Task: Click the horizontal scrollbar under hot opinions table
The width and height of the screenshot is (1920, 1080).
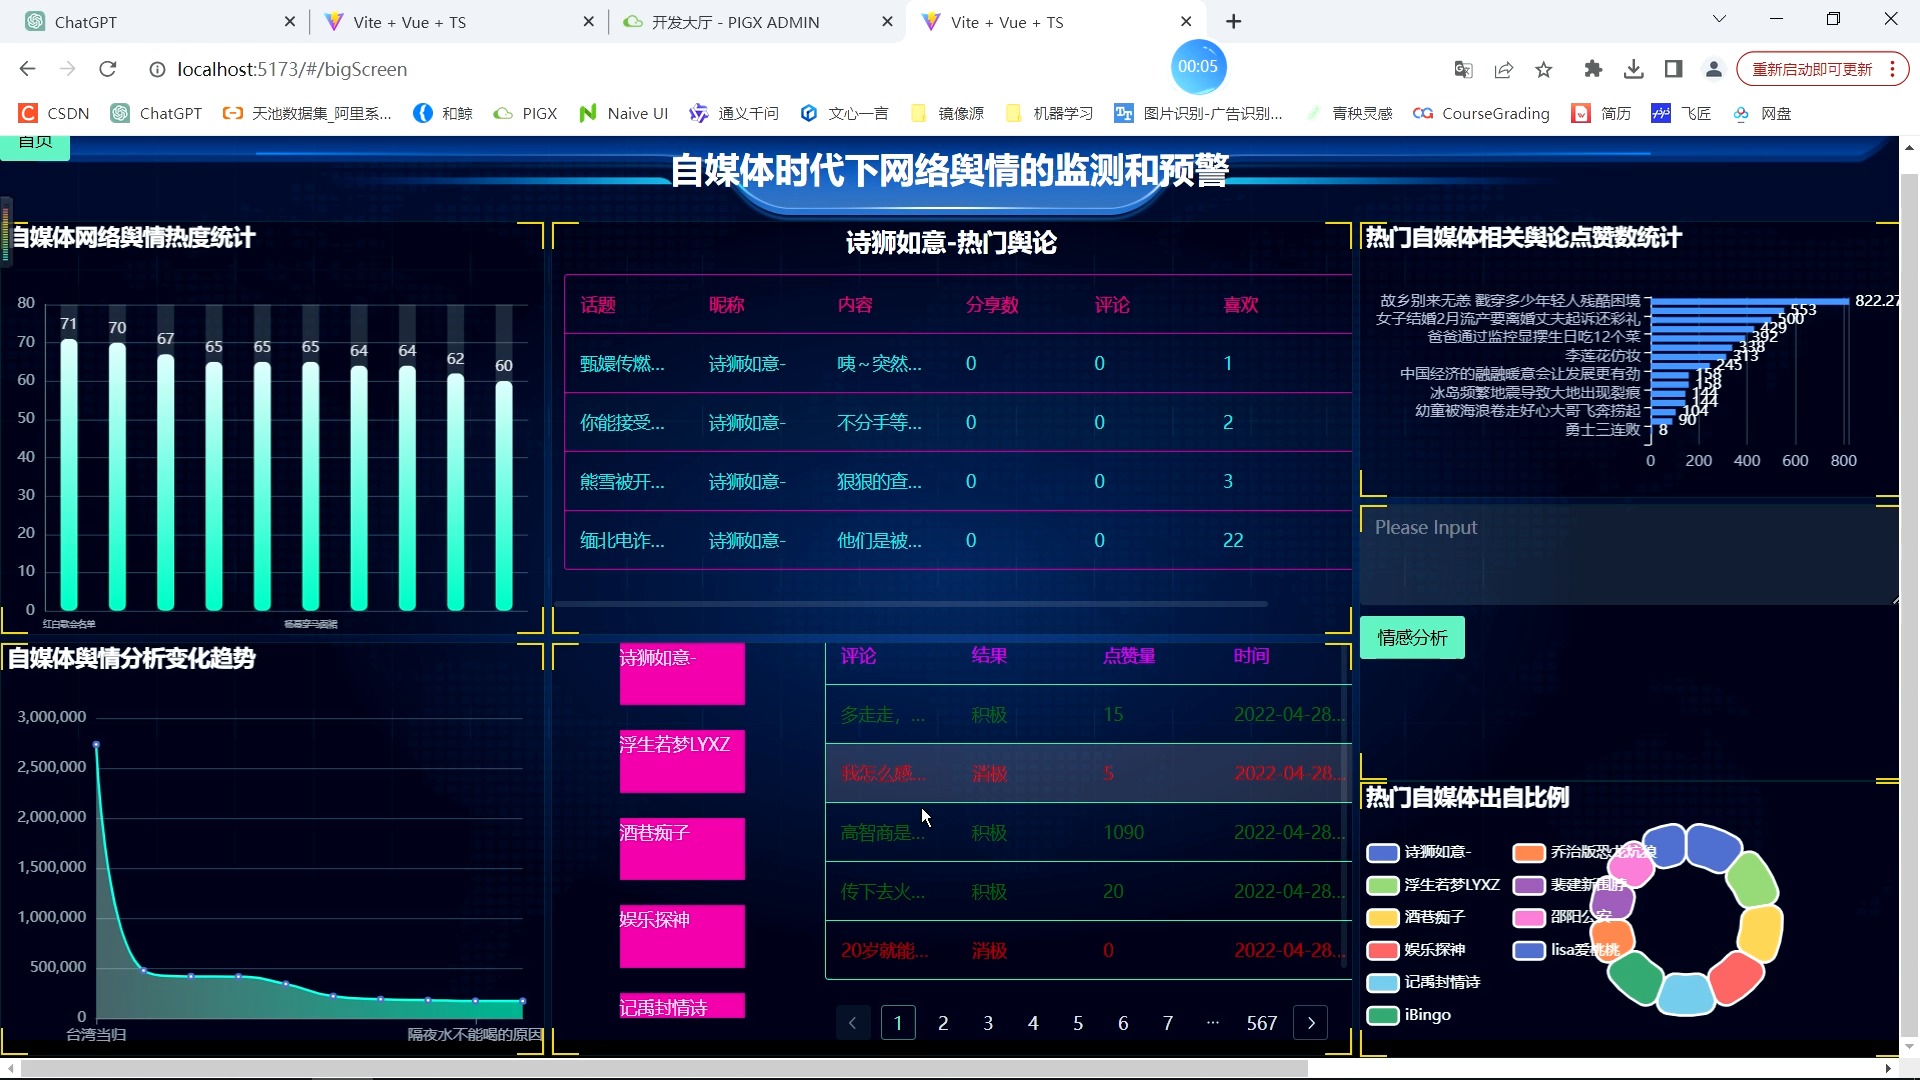Action: pyautogui.click(x=910, y=604)
